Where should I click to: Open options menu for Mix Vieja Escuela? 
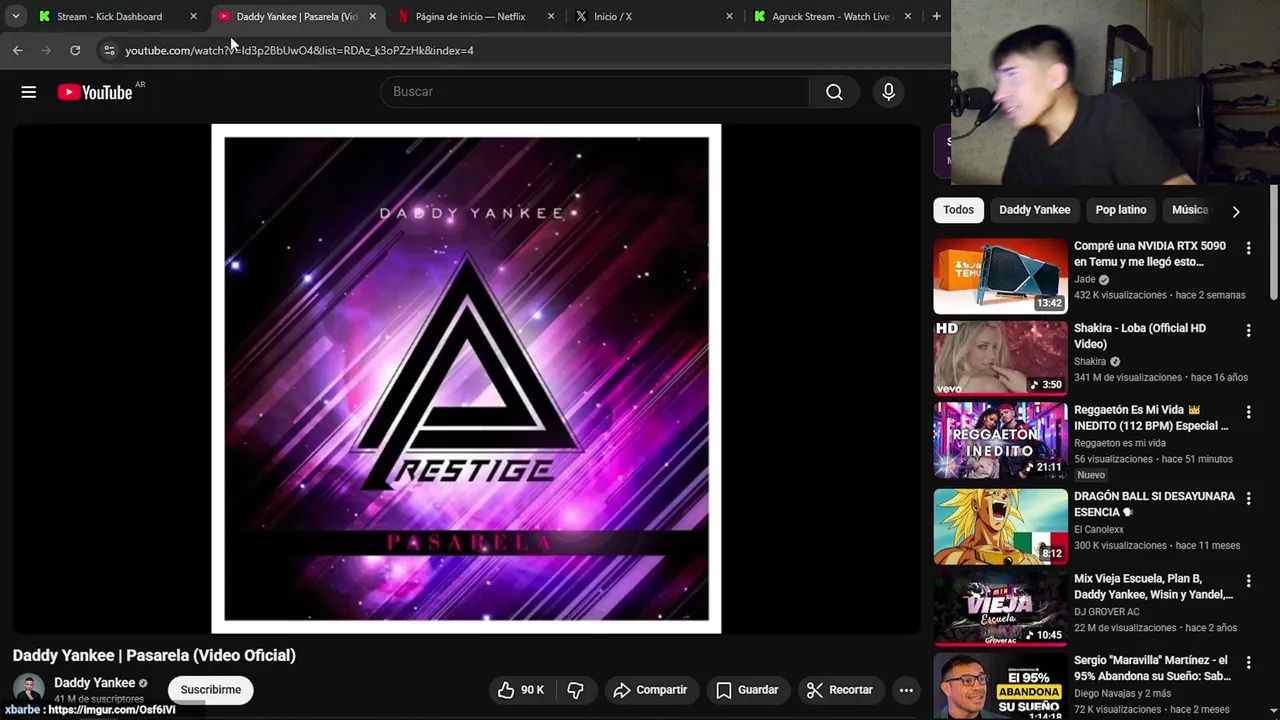(x=1248, y=580)
